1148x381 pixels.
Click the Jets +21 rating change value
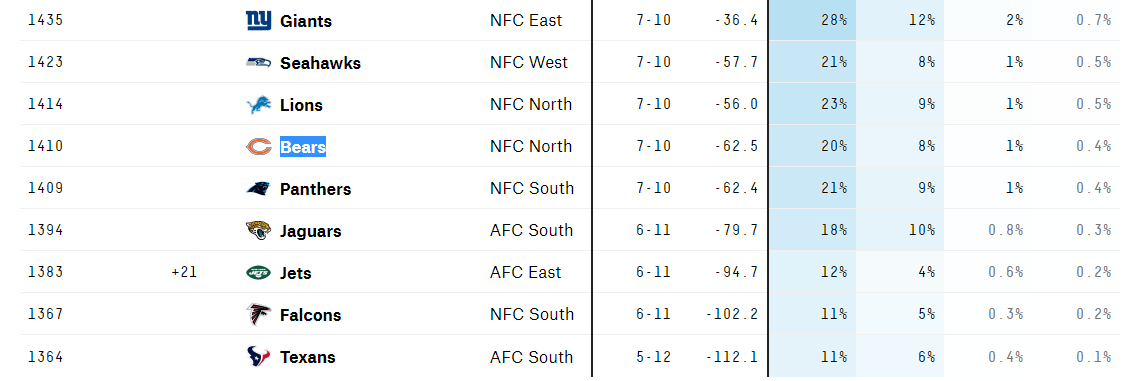coord(184,272)
